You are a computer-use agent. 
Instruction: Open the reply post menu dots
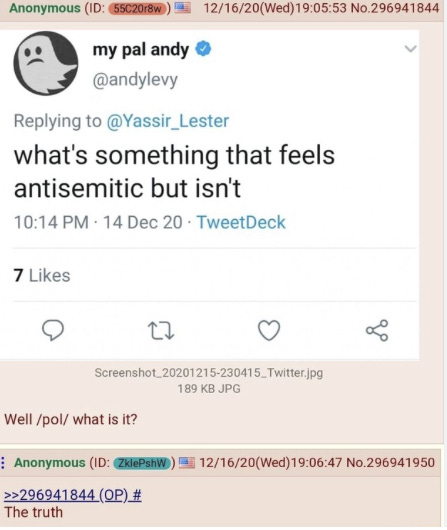[3, 462]
